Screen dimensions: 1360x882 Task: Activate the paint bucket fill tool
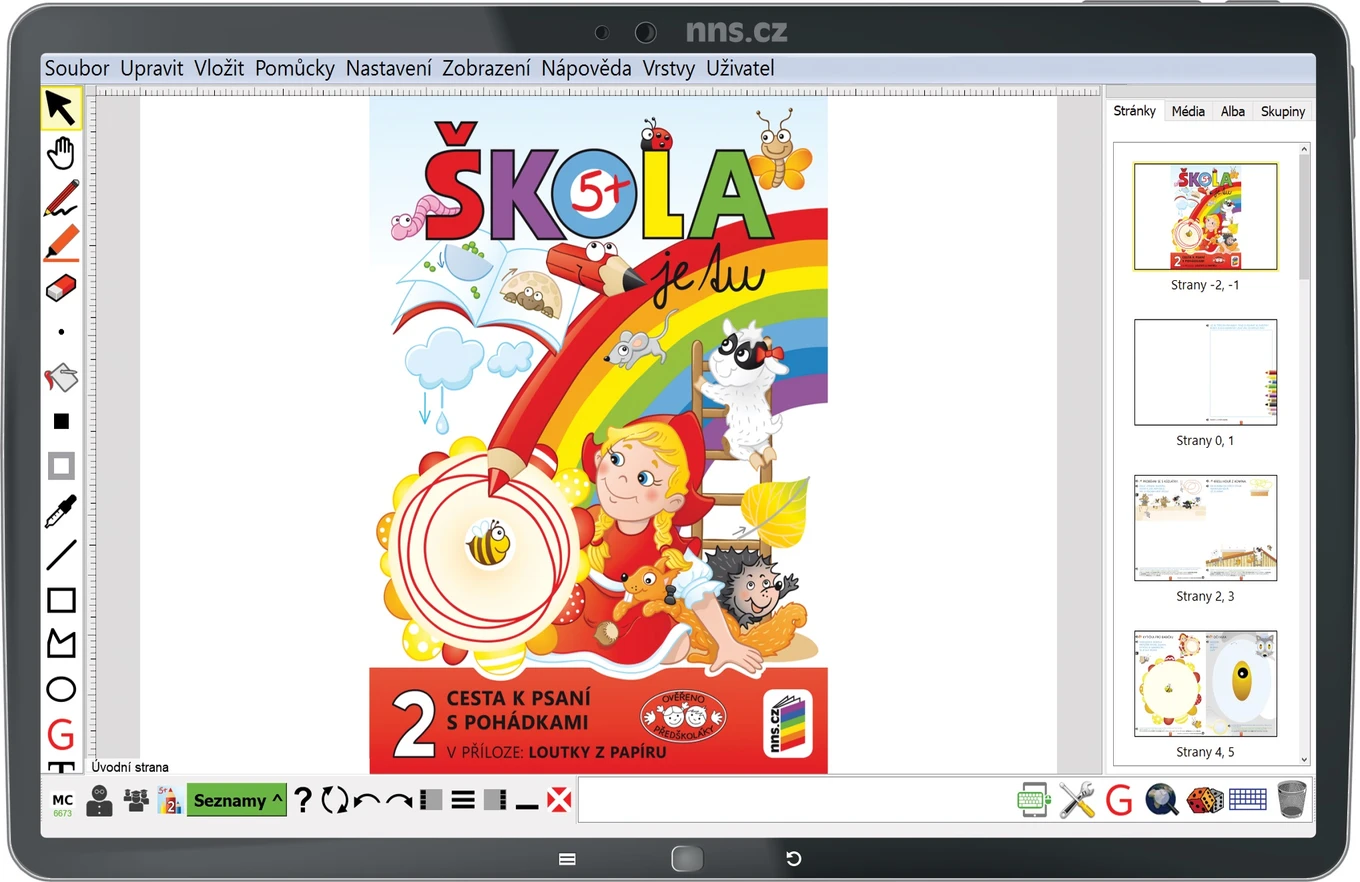(x=61, y=378)
